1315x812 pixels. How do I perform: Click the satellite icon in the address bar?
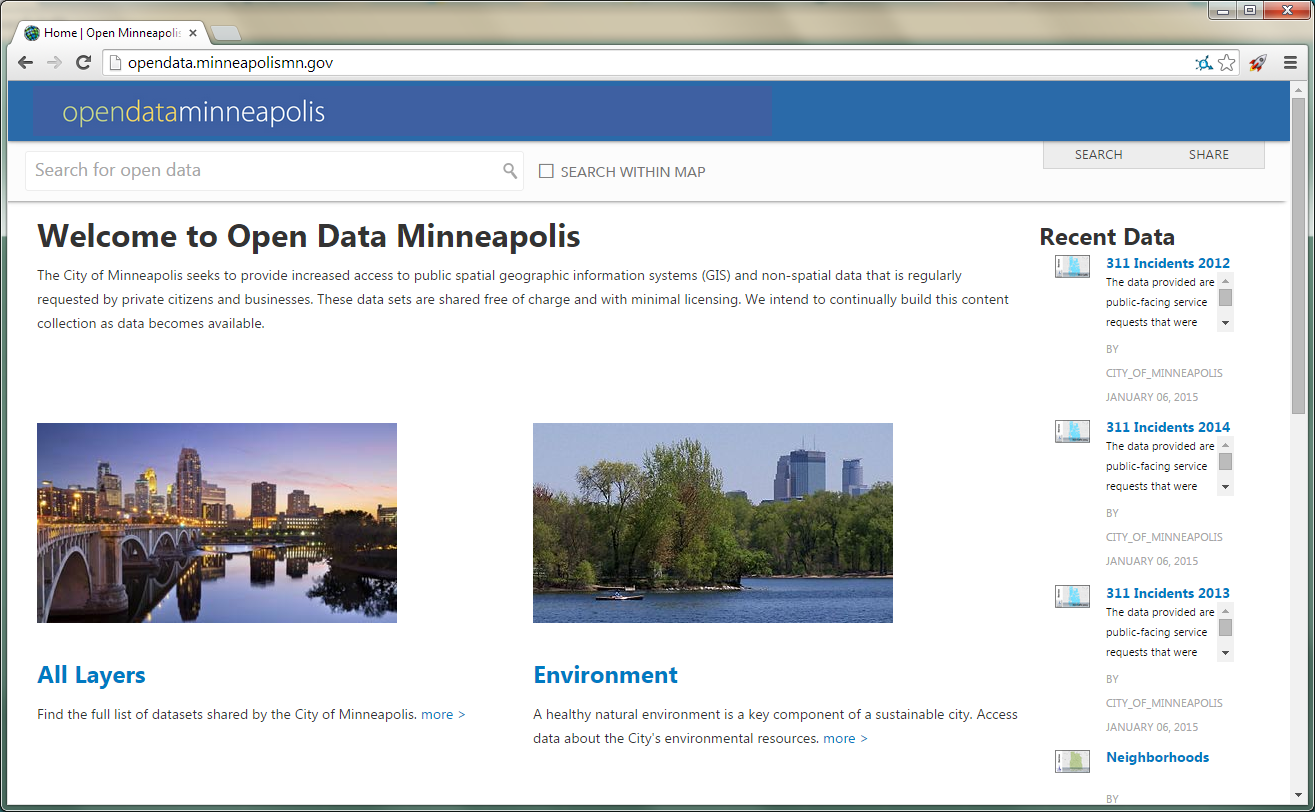click(1204, 63)
